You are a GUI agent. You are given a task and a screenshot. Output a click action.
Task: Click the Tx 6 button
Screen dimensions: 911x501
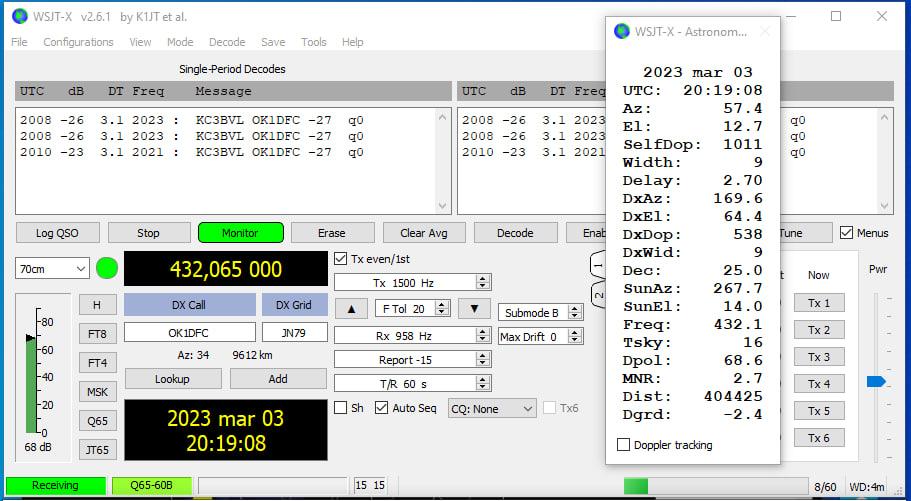click(x=819, y=438)
